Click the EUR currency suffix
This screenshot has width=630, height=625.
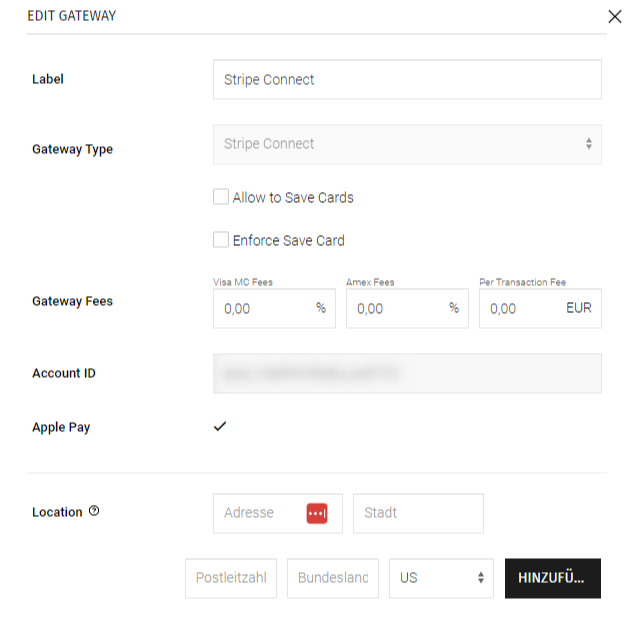pos(578,309)
